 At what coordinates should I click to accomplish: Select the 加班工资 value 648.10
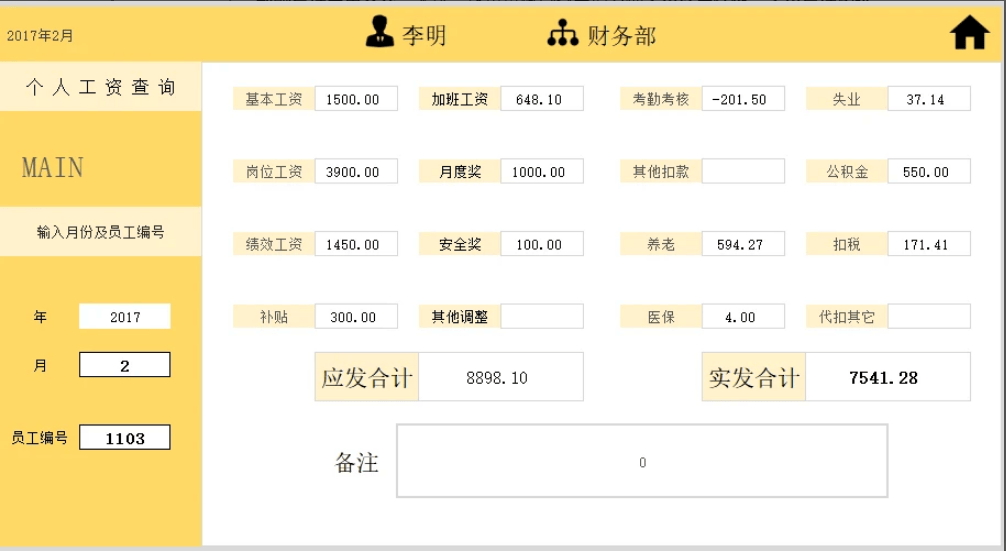click(x=542, y=99)
